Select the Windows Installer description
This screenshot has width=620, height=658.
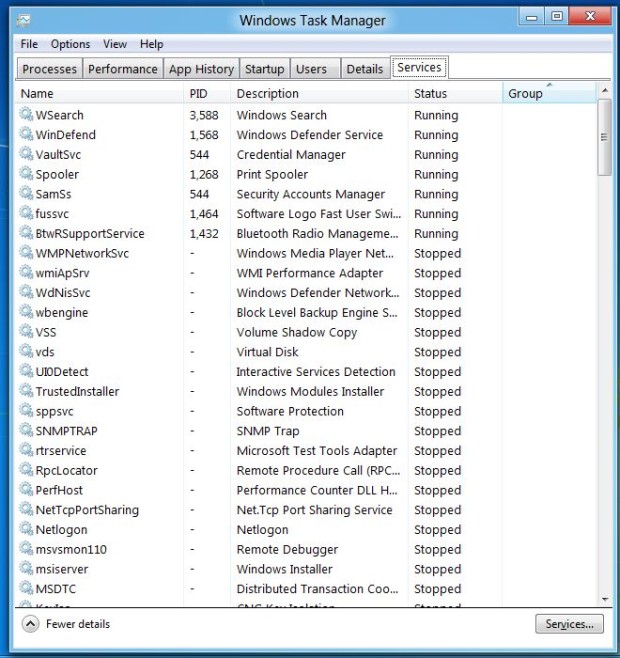click(x=284, y=569)
